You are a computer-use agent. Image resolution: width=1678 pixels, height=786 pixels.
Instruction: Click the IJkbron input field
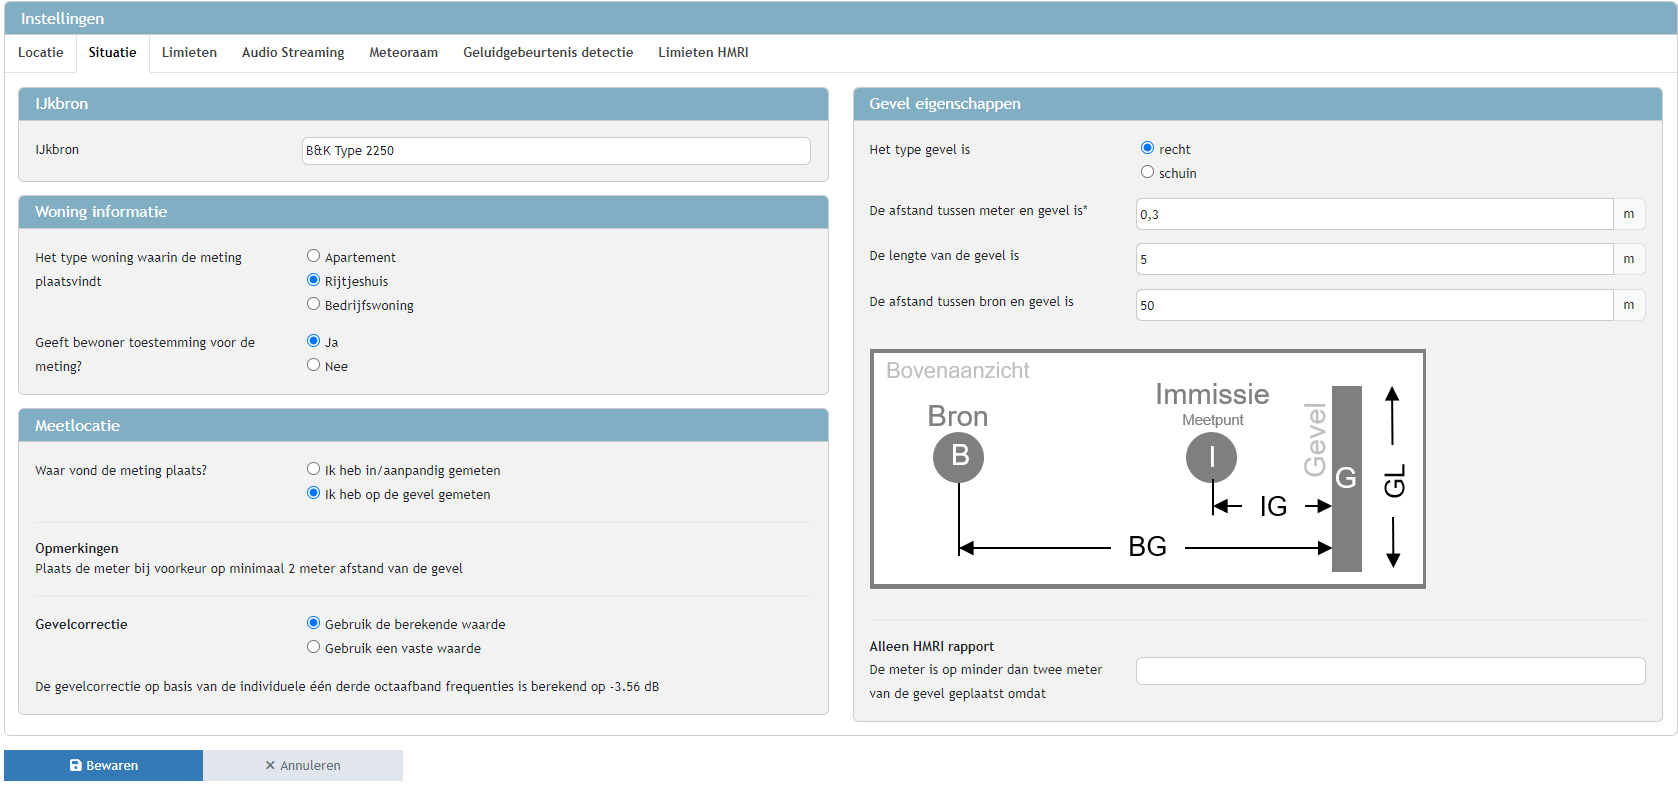pos(556,151)
